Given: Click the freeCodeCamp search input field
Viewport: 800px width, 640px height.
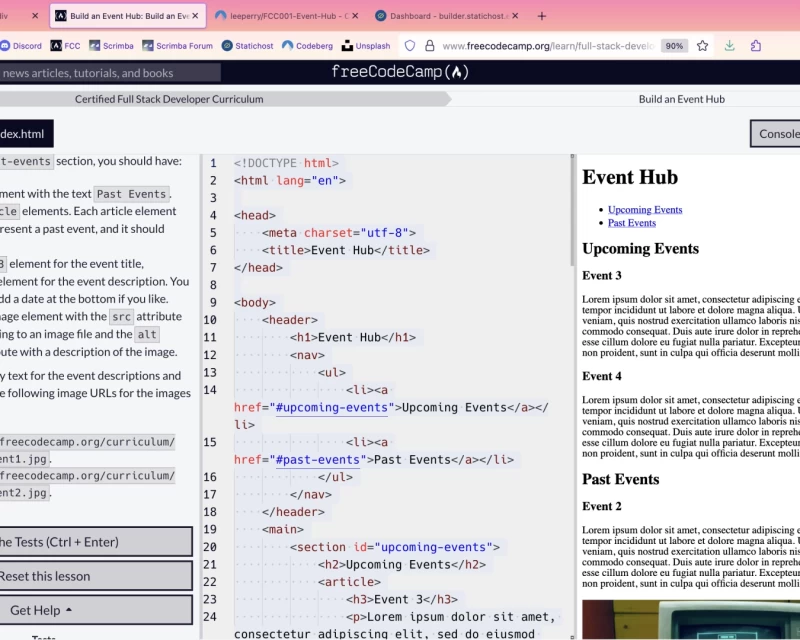Looking at the screenshot, I should click(110, 73).
